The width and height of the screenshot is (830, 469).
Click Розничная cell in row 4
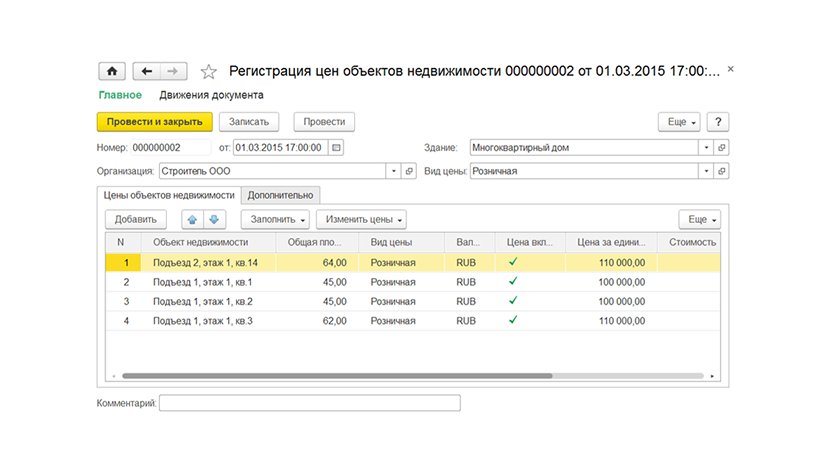tap(401, 321)
